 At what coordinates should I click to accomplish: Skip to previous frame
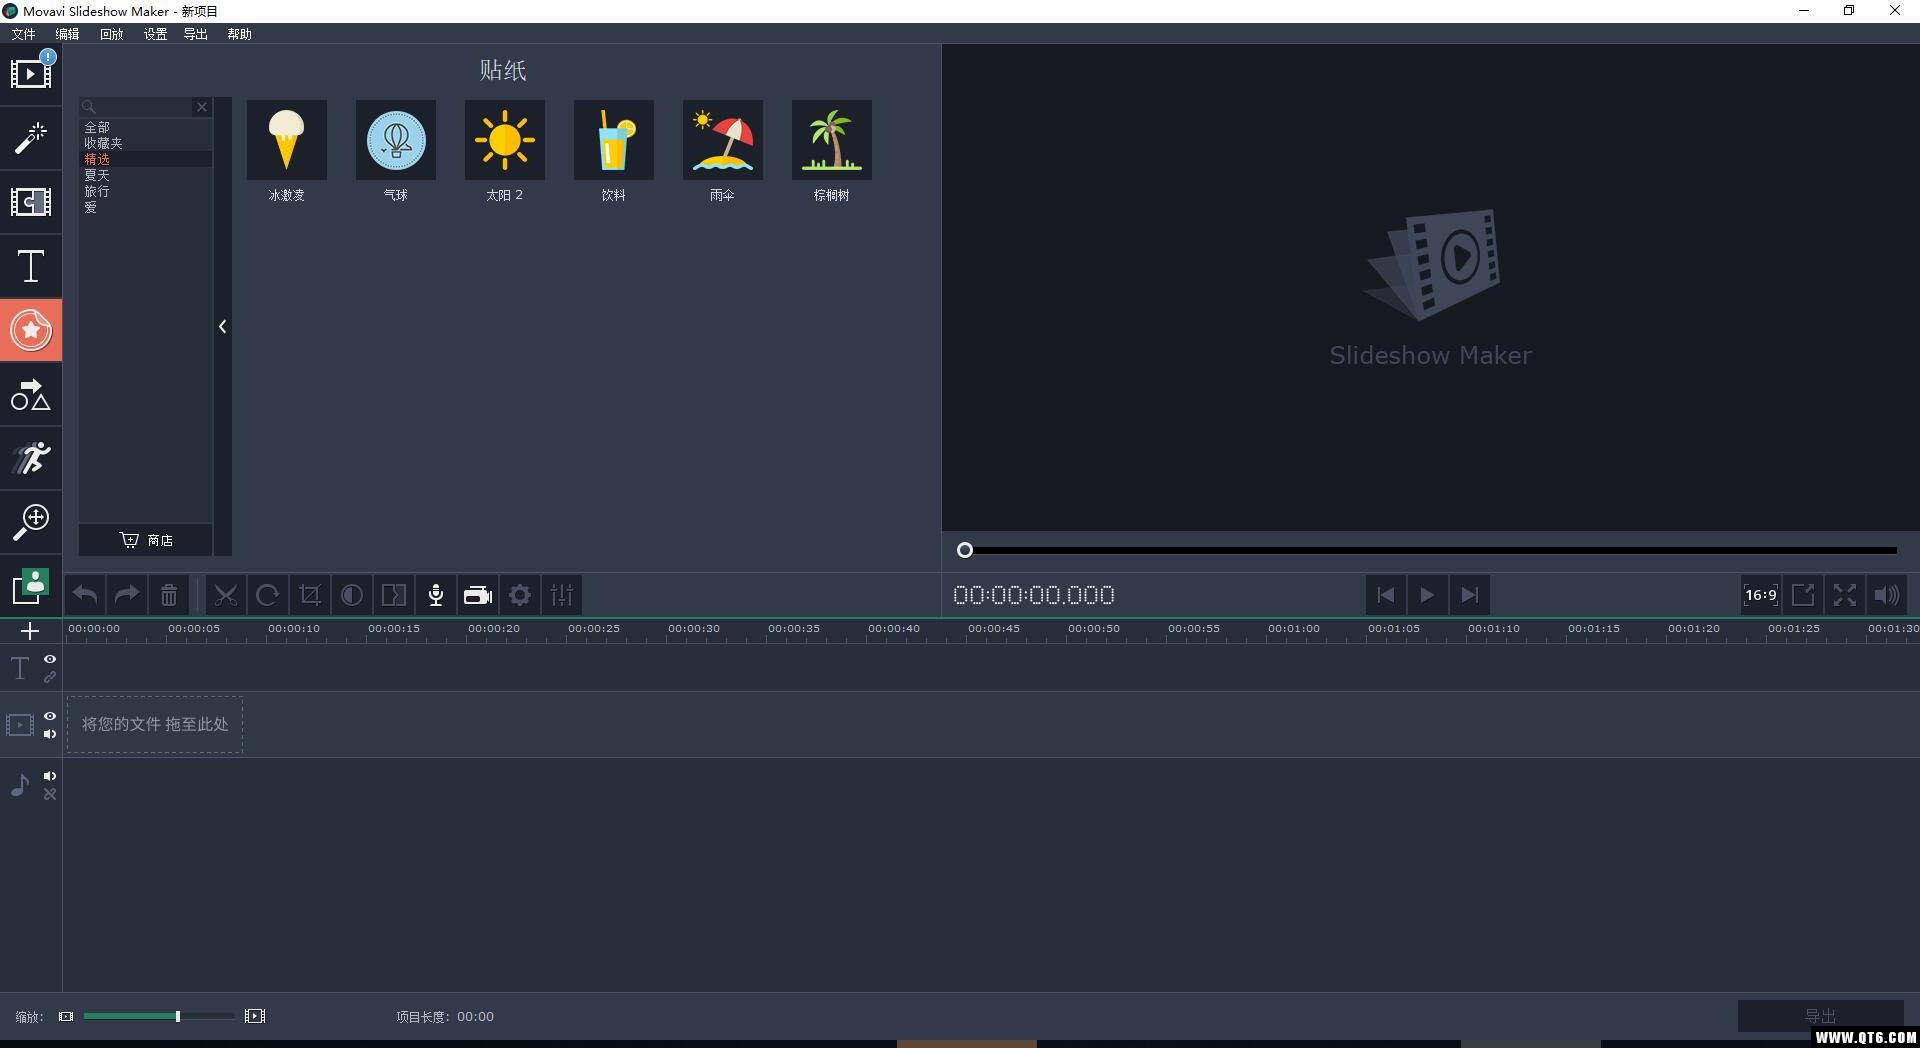(x=1385, y=595)
